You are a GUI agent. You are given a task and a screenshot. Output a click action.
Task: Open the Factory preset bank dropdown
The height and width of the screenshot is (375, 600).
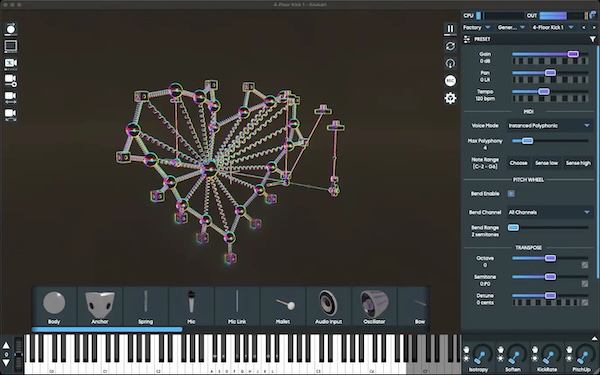476,28
